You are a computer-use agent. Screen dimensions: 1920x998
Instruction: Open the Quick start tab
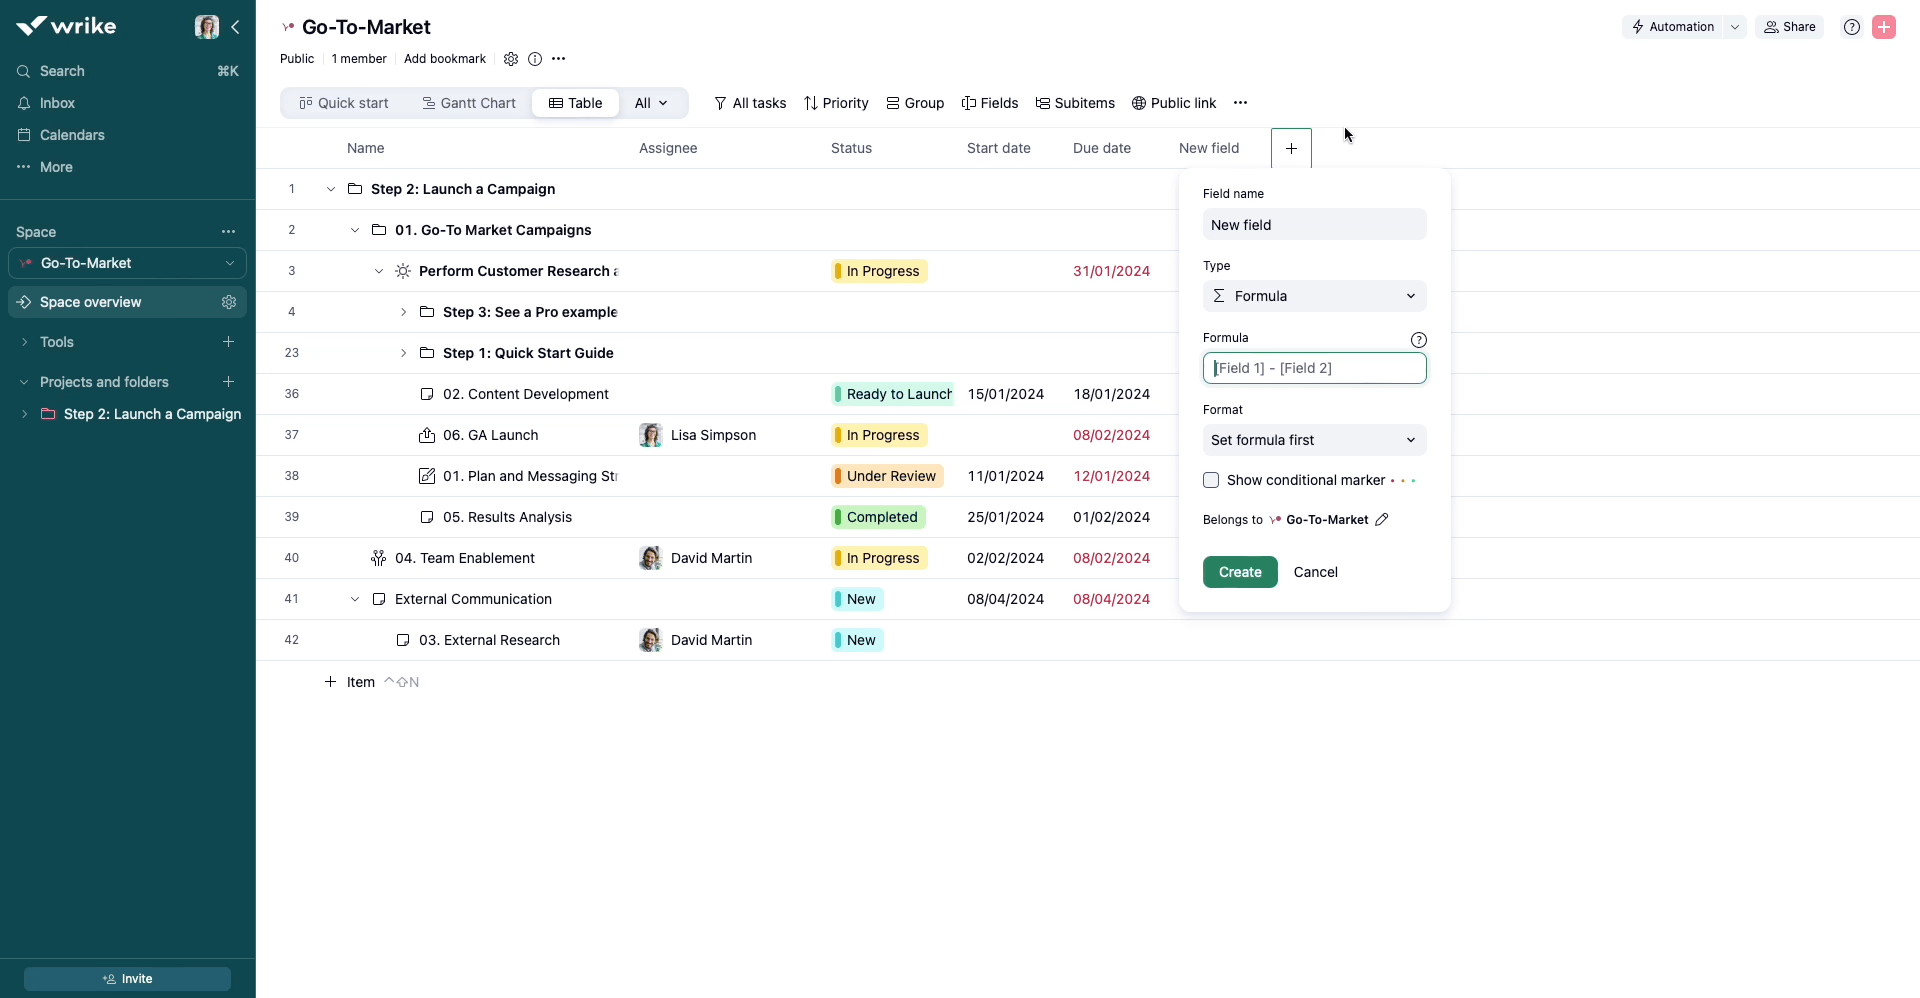pos(344,103)
